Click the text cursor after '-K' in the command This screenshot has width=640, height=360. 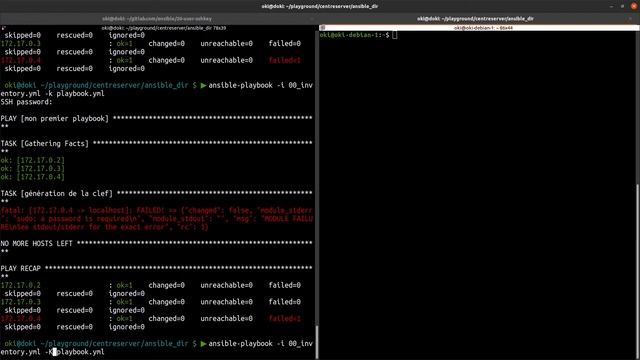pyautogui.click(x=55, y=351)
